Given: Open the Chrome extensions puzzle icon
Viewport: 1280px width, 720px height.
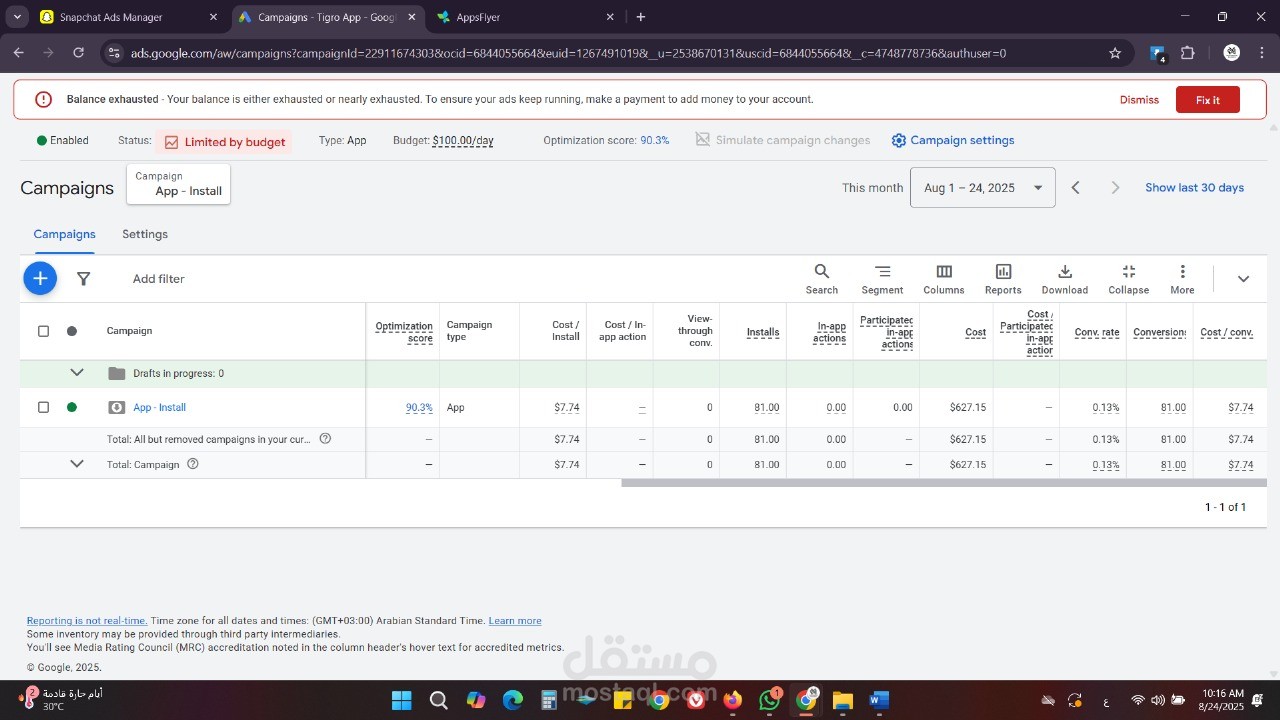Looking at the screenshot, I should pyautogui.click(x=1188, y=53).
